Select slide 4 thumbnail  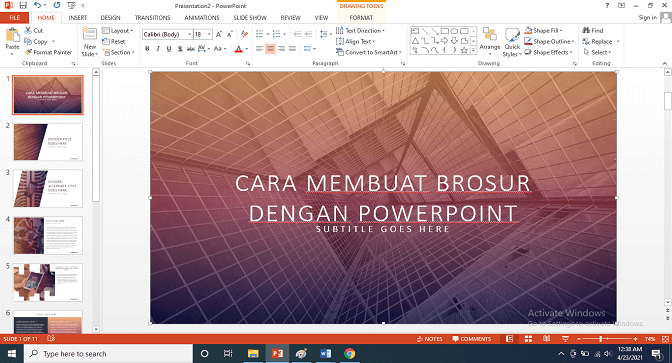(x=48, y=235)
